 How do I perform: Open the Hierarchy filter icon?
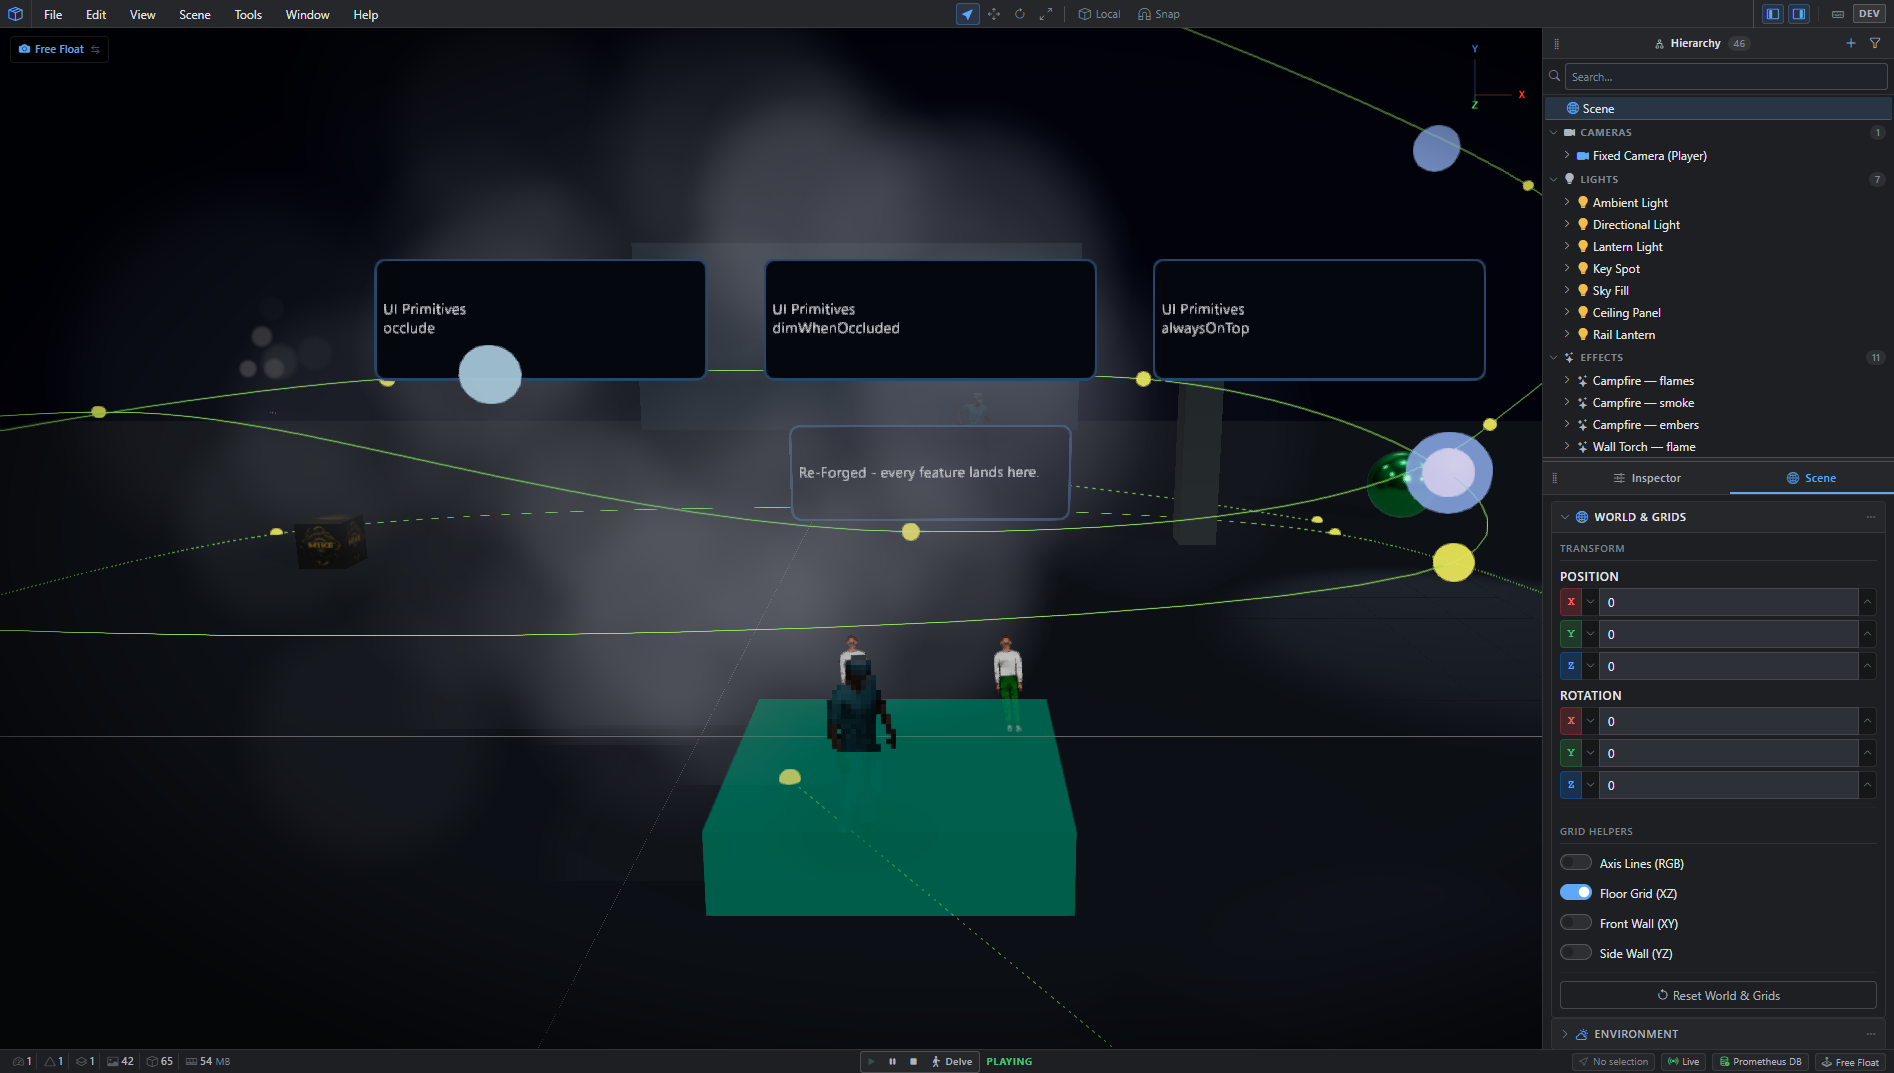coord(1875,43)
